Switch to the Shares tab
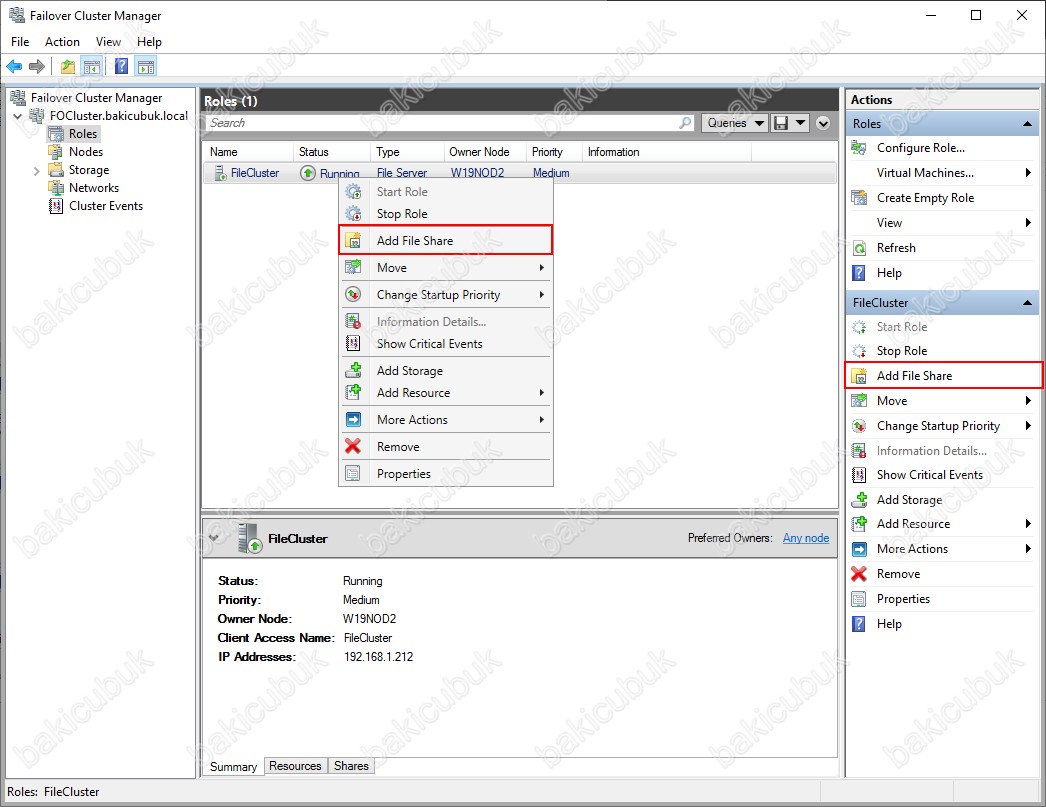The height and width of the screenshot is (807, 1046). pos(351,766)
